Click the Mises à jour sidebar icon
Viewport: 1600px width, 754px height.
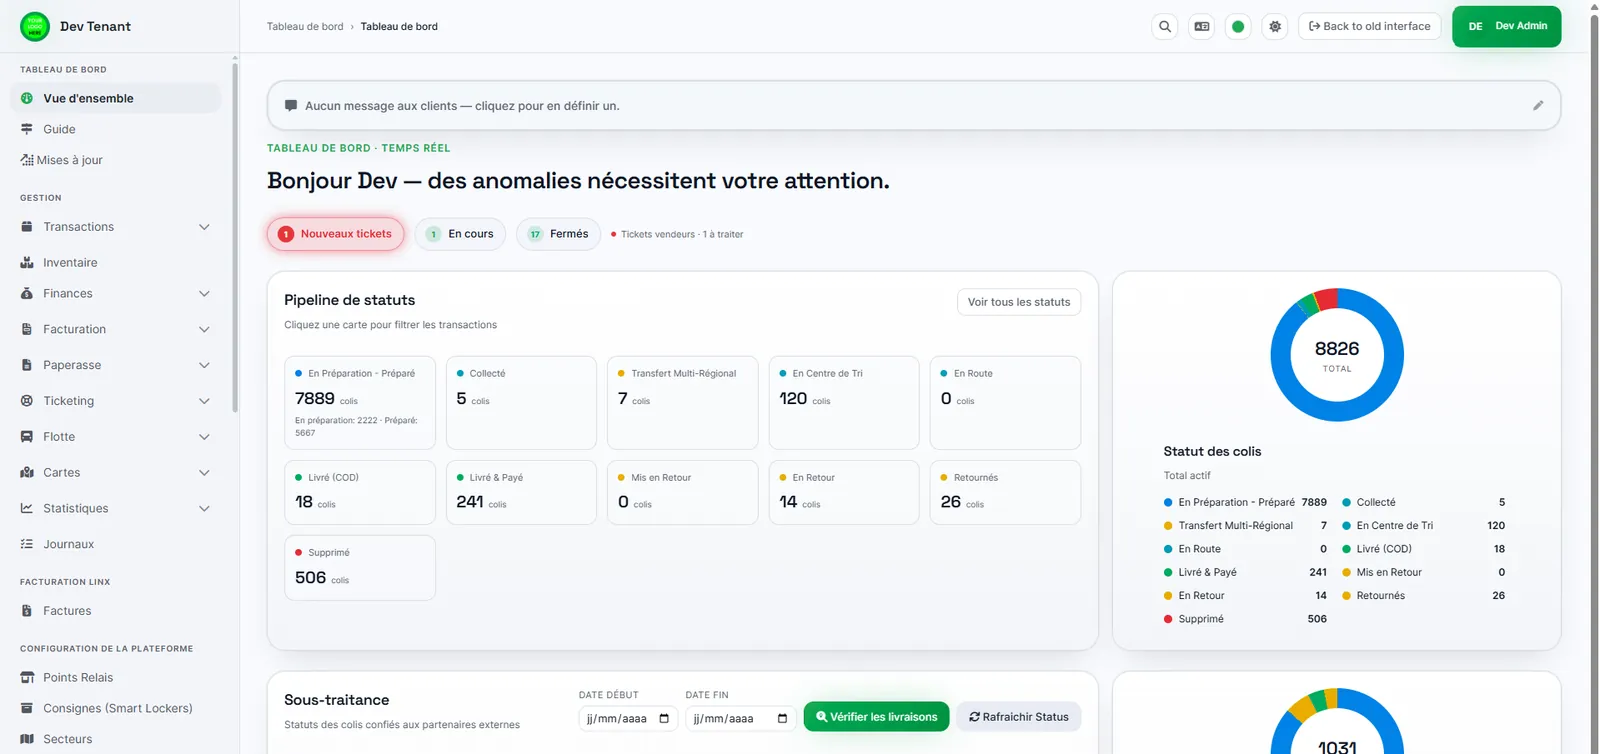[27, 160]
